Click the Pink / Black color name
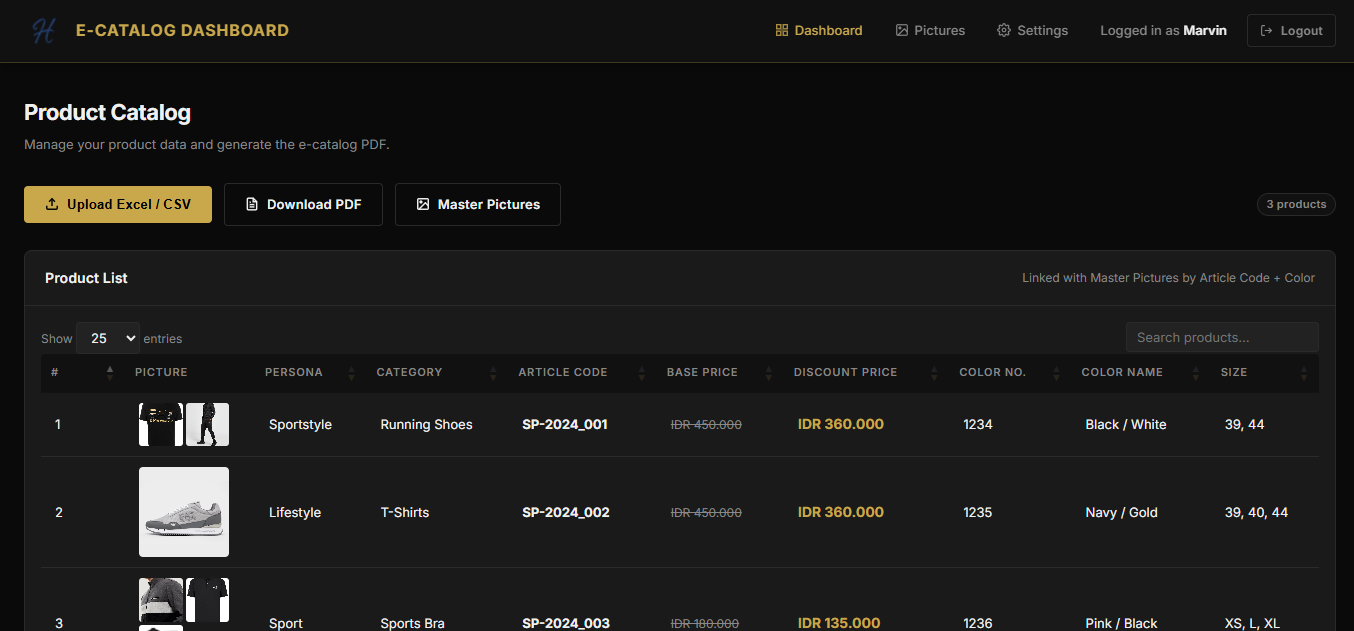Image resolution: width=1354 pixels, height=631 pixels. click(x=1121, y=623)
